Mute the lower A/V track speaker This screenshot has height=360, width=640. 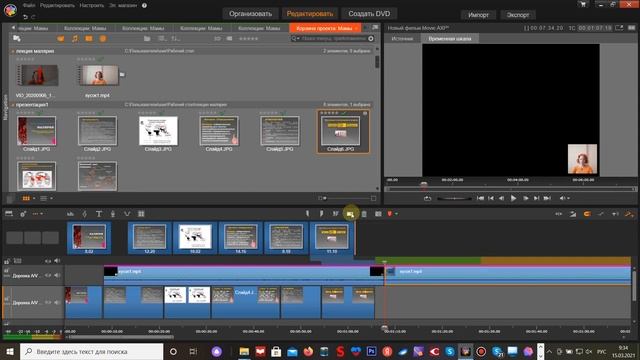tap(57, 302)
